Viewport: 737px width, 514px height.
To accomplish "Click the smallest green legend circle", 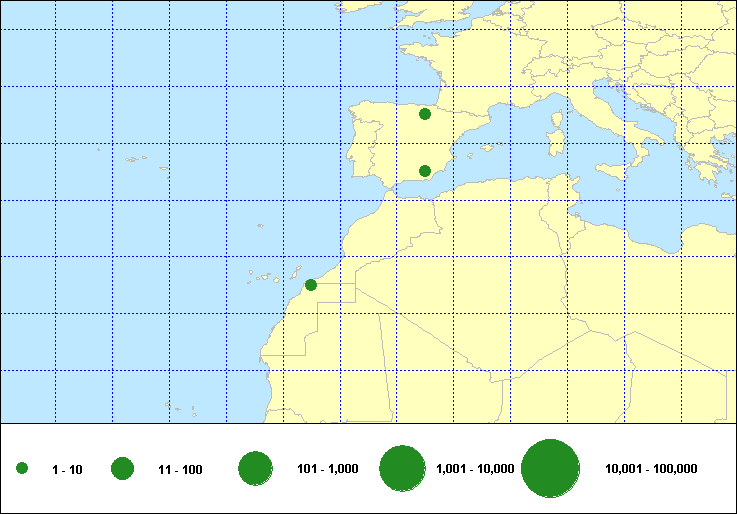I will 22,468.
